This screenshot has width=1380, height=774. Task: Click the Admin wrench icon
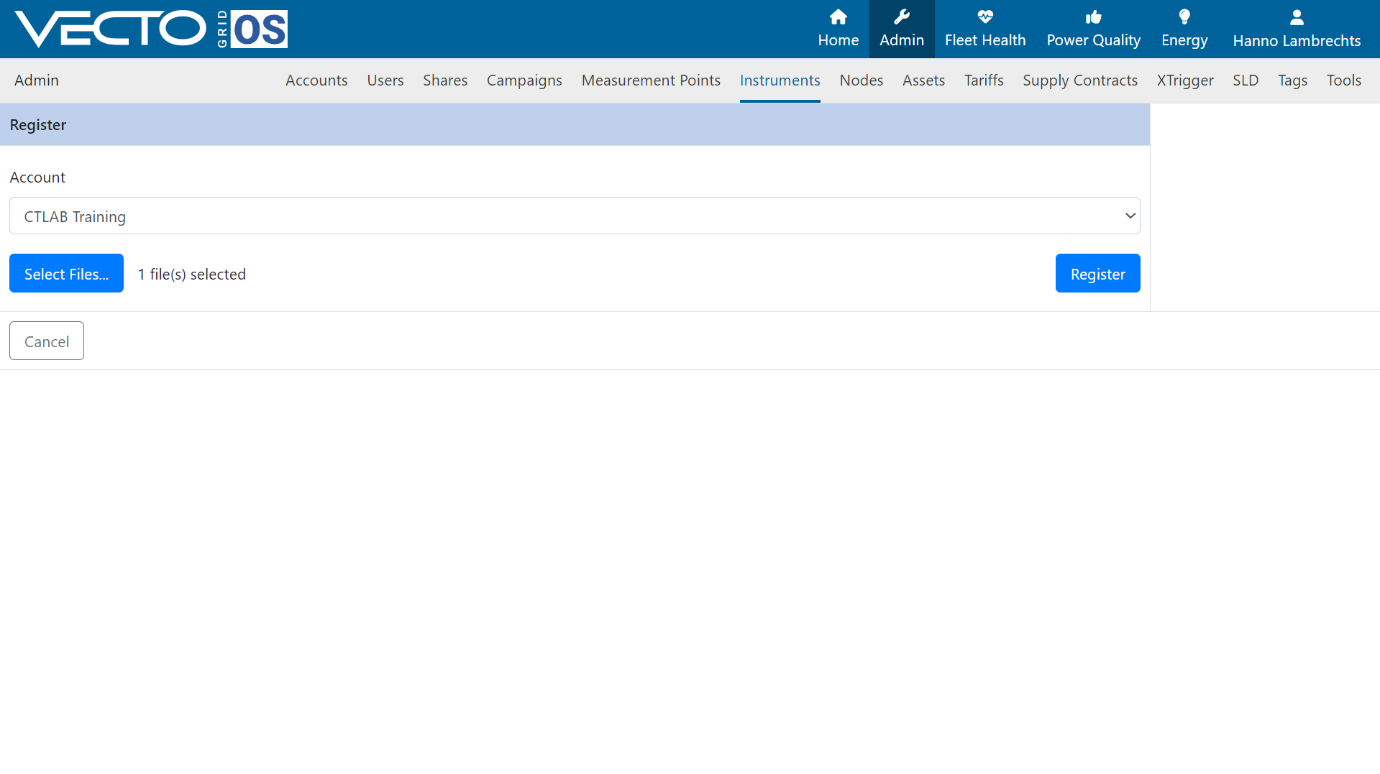(901, 17)
